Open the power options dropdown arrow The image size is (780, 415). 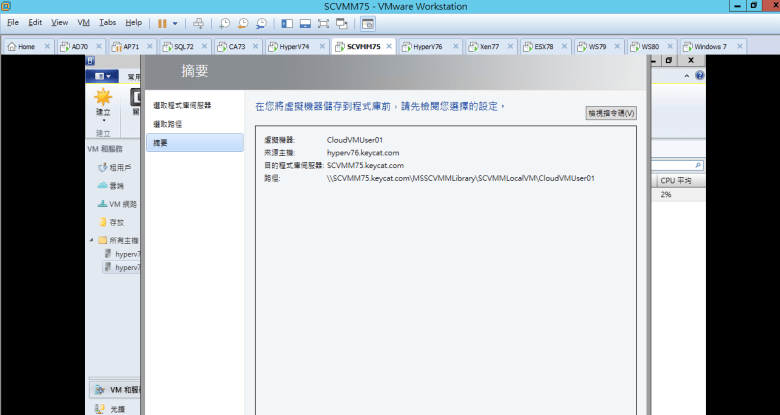point(176,22)
